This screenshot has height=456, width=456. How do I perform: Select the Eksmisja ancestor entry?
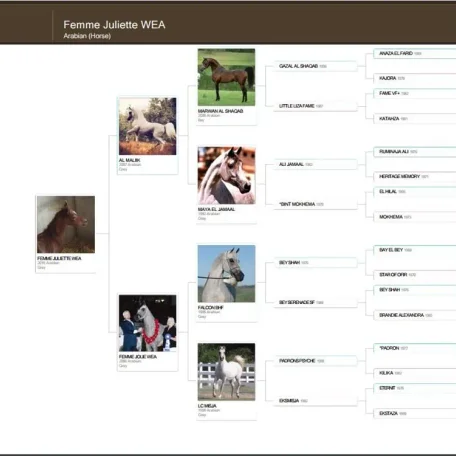click(315, 401)
